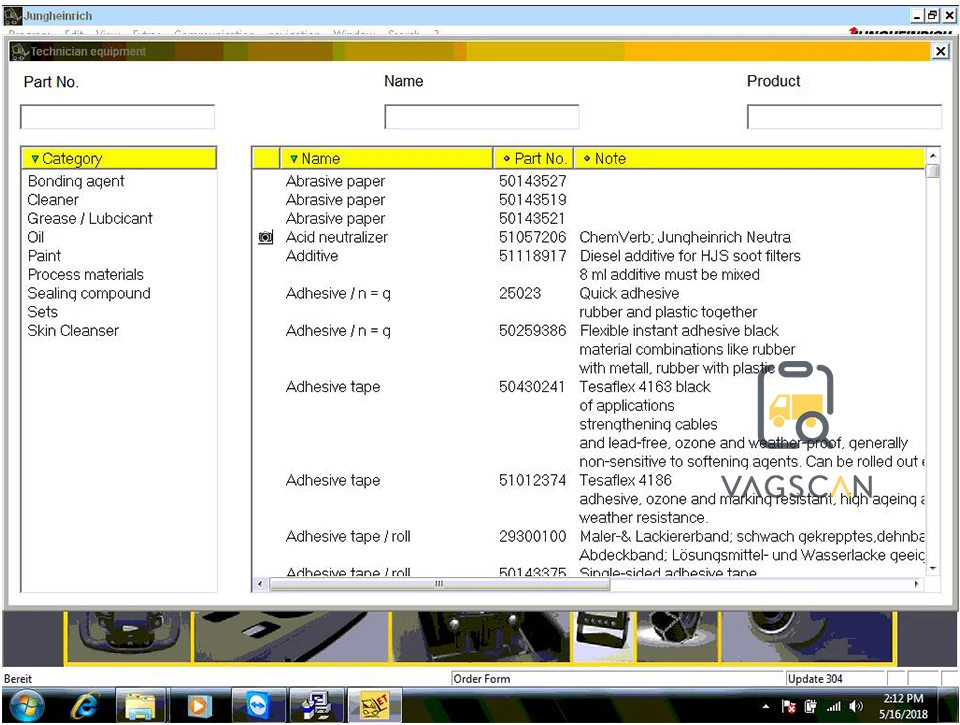Select the Skin Cleanser category
This screenshot has height=725, width=960.
[73, 331]
